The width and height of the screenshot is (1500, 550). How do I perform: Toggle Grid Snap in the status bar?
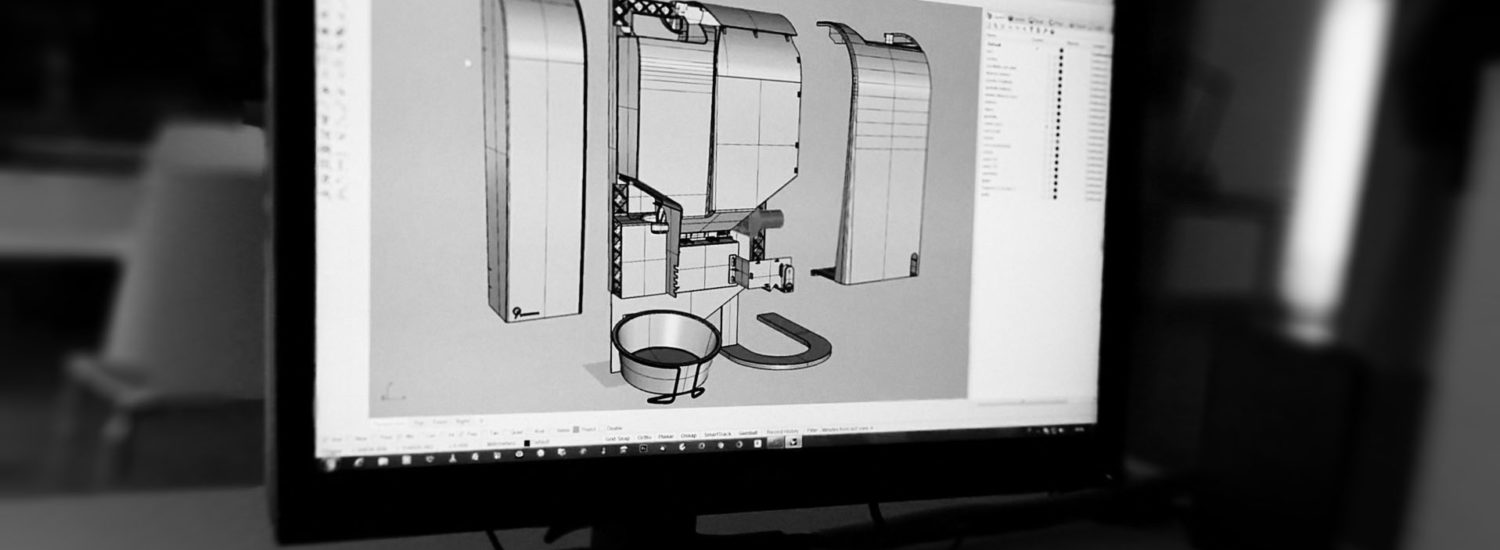point(618,438)
